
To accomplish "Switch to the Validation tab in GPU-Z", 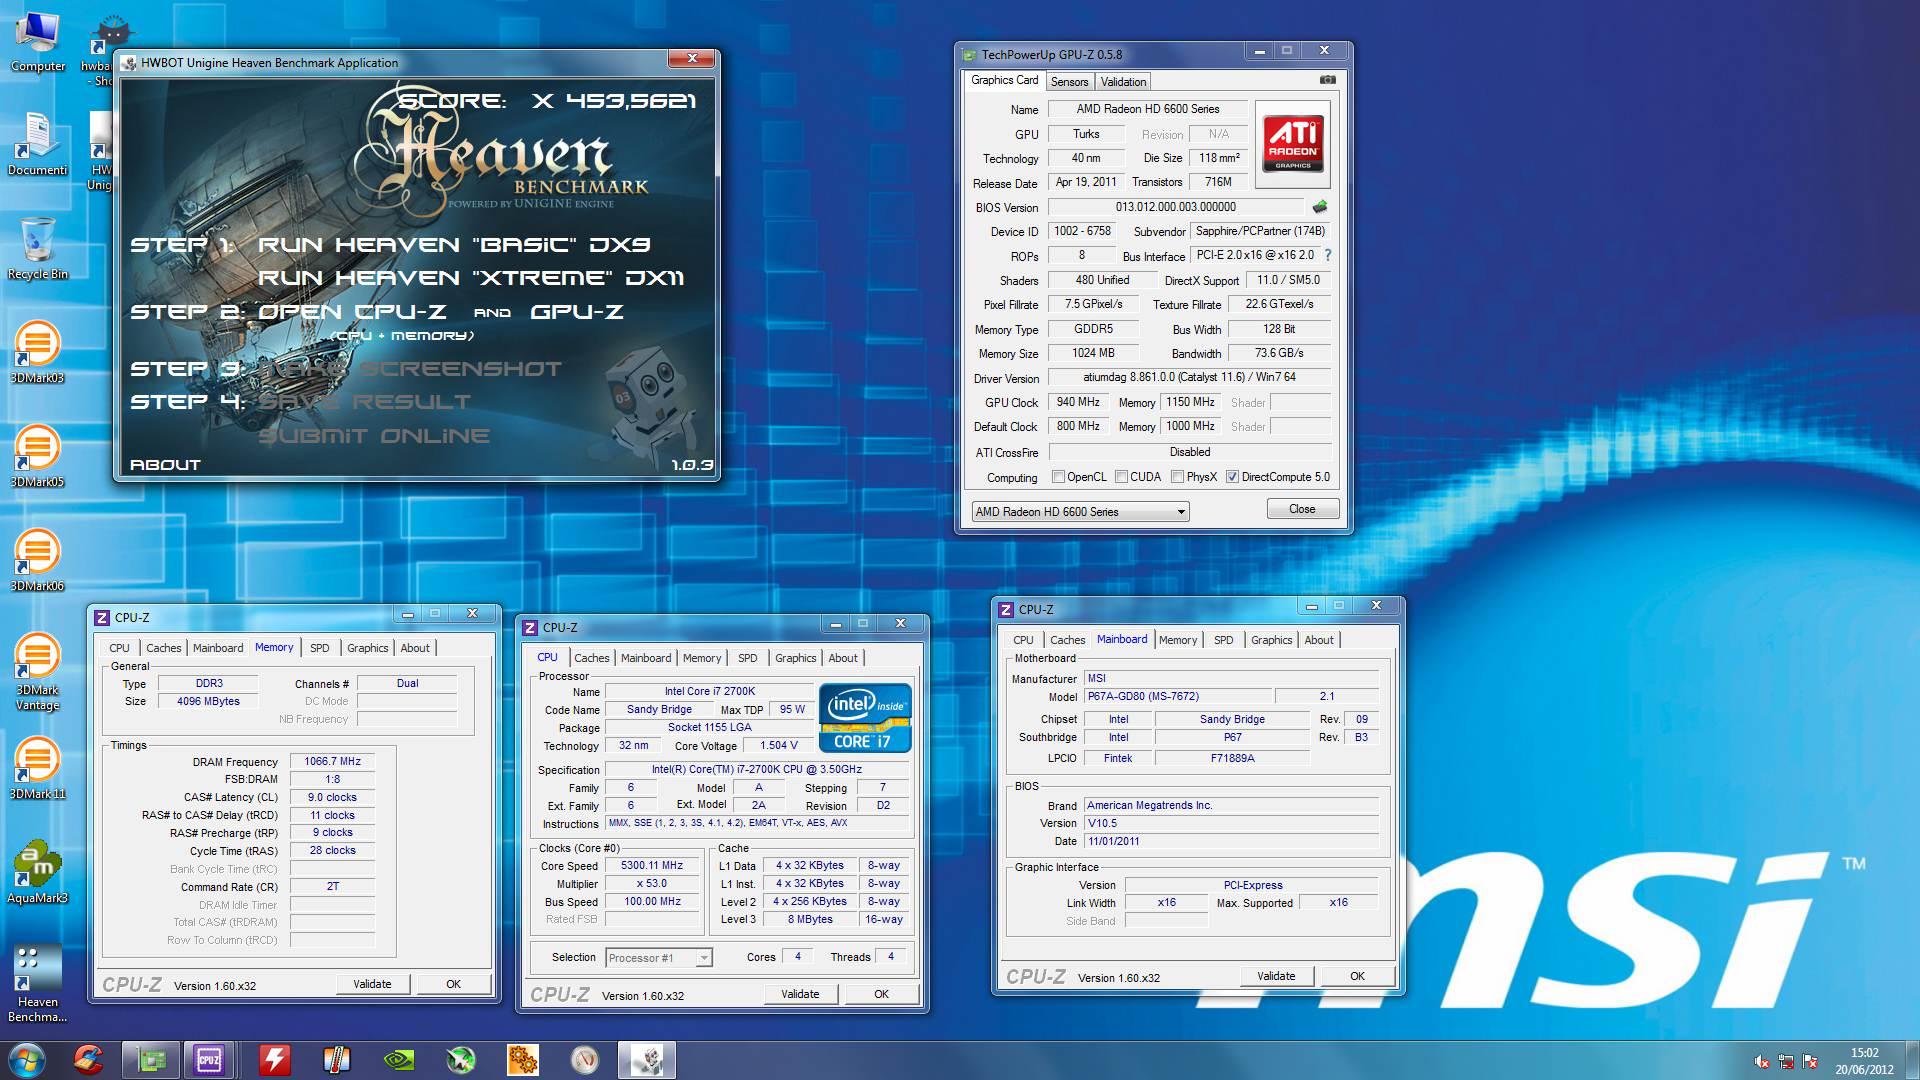I will (1123, 82).
